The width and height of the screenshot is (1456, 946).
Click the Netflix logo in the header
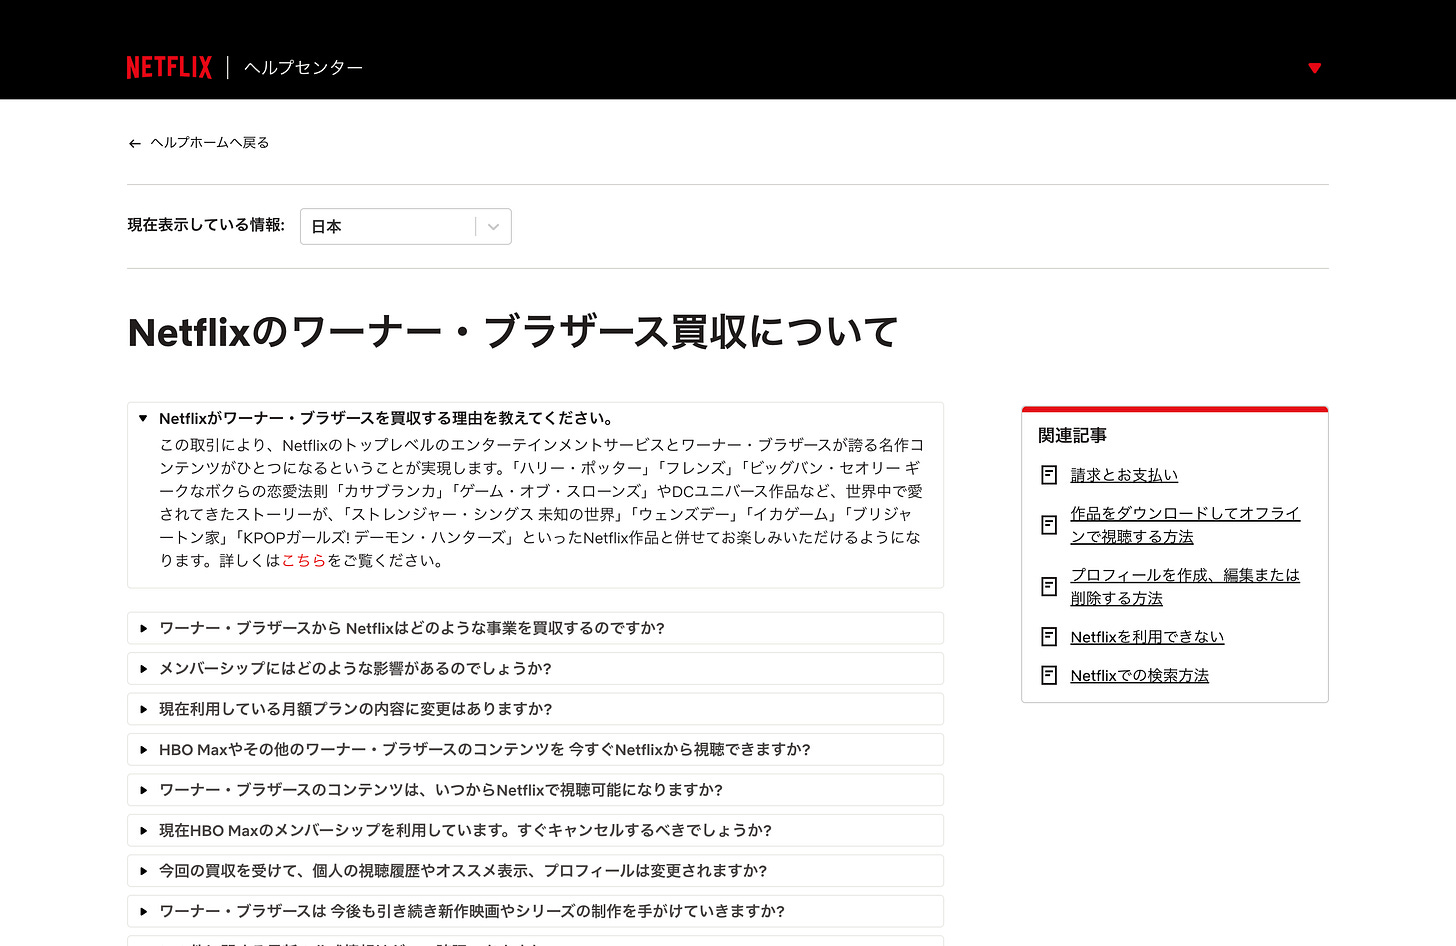168,66
